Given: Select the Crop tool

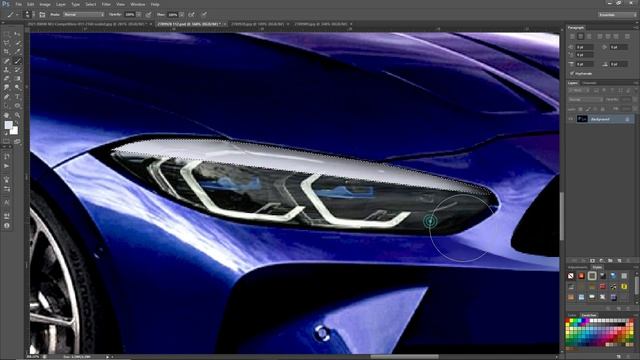Looking at the screenshot, I should tap(7, 52).
